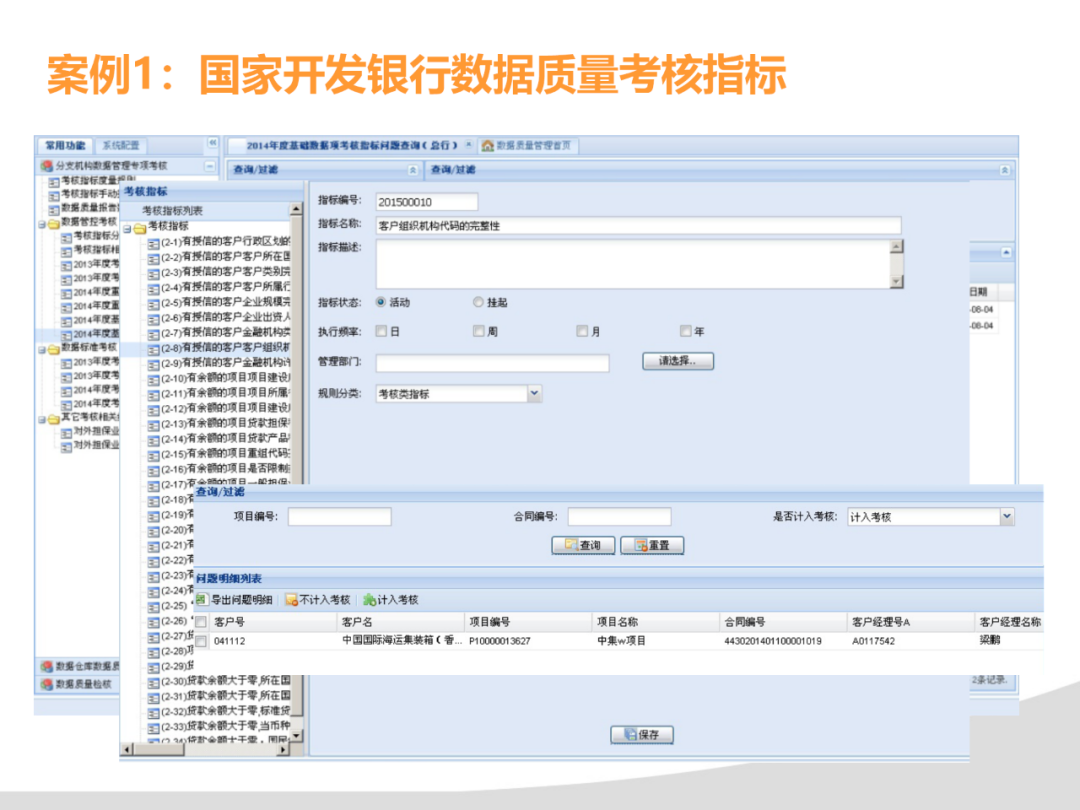The width and height of the screenshot is (1080, 810).
Task: Click the page icon of indicator (2-1)
Action: [154, 242]
